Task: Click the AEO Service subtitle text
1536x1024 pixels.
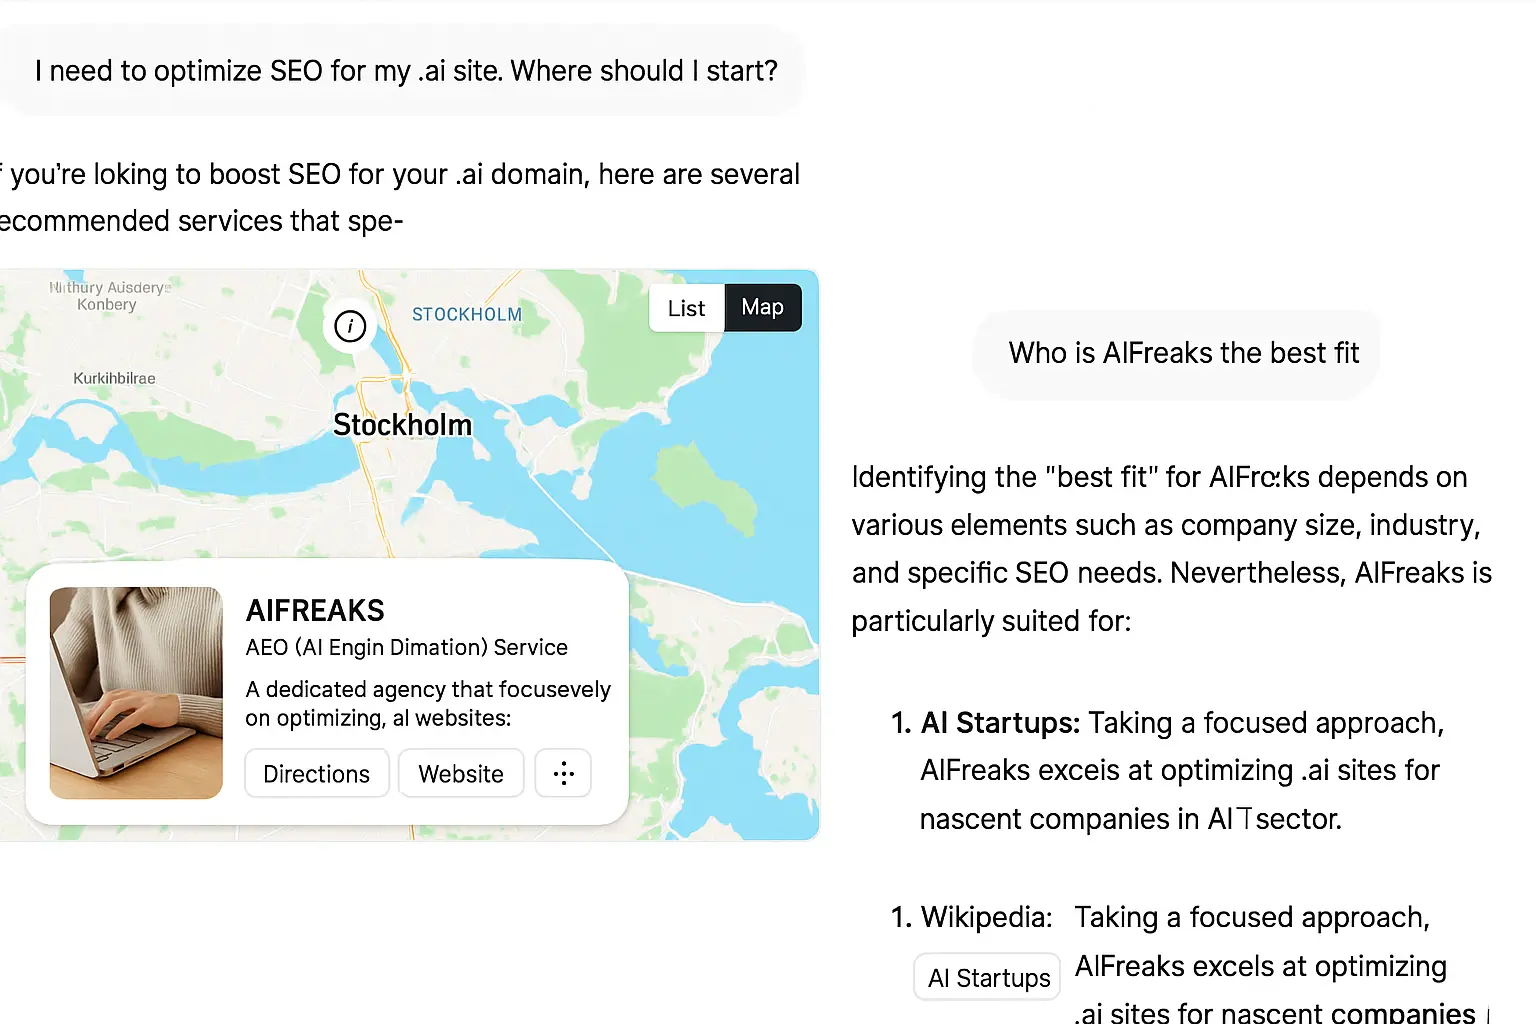Action: coord(406,647)
